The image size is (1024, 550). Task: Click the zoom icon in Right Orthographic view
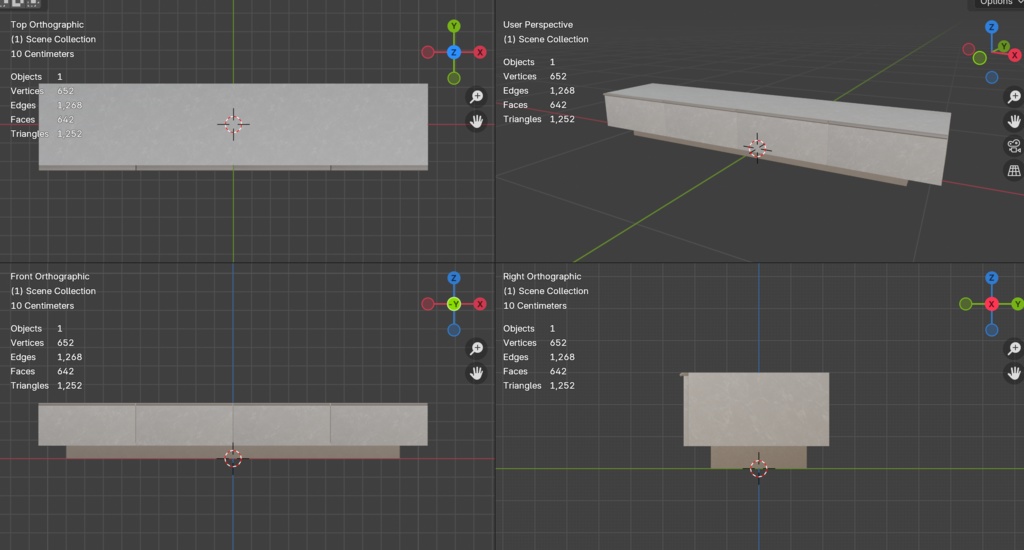(x=1014, y=348)
